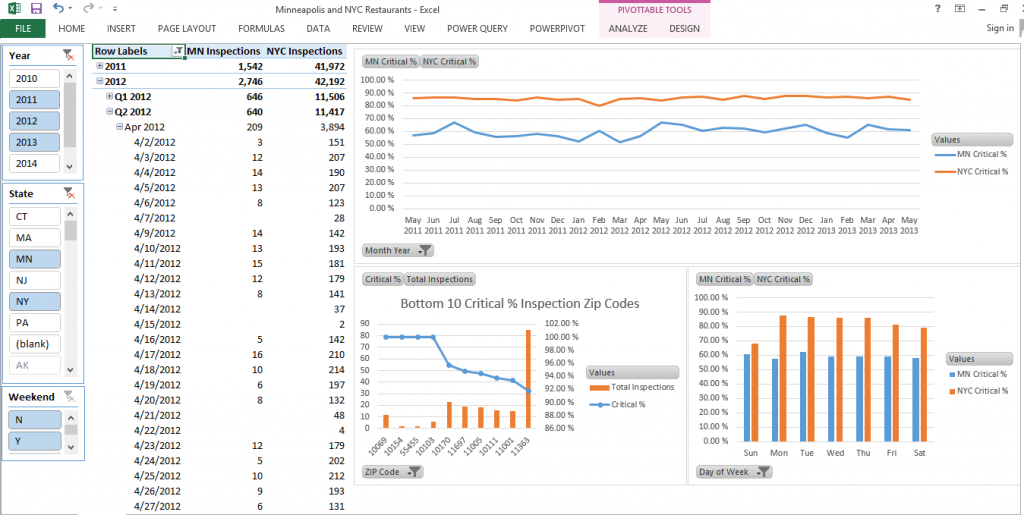Click Weekend slicer scroll down arrow
The height and width of the screenshot is (515, 1024).
pos(70,447)
